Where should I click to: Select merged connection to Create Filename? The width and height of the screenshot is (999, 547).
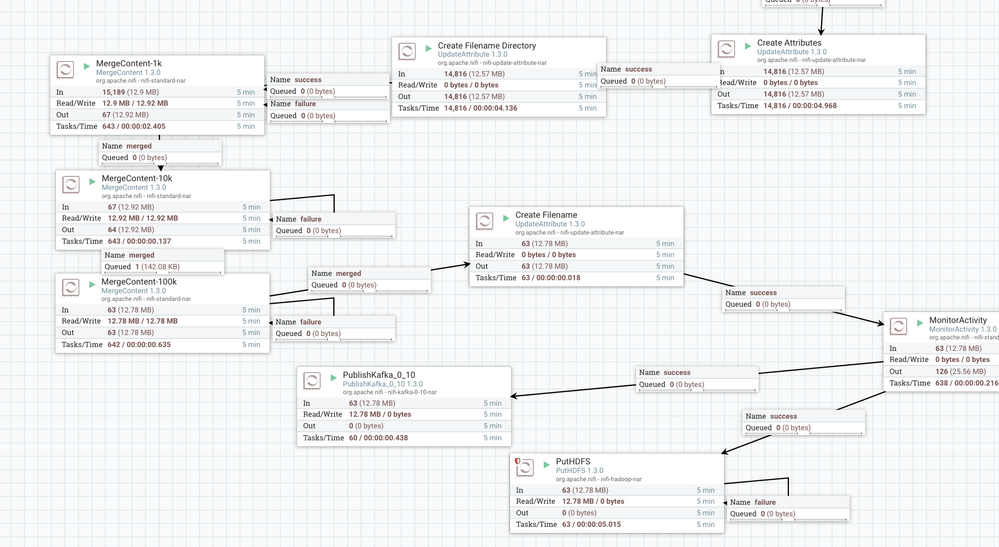370,279
